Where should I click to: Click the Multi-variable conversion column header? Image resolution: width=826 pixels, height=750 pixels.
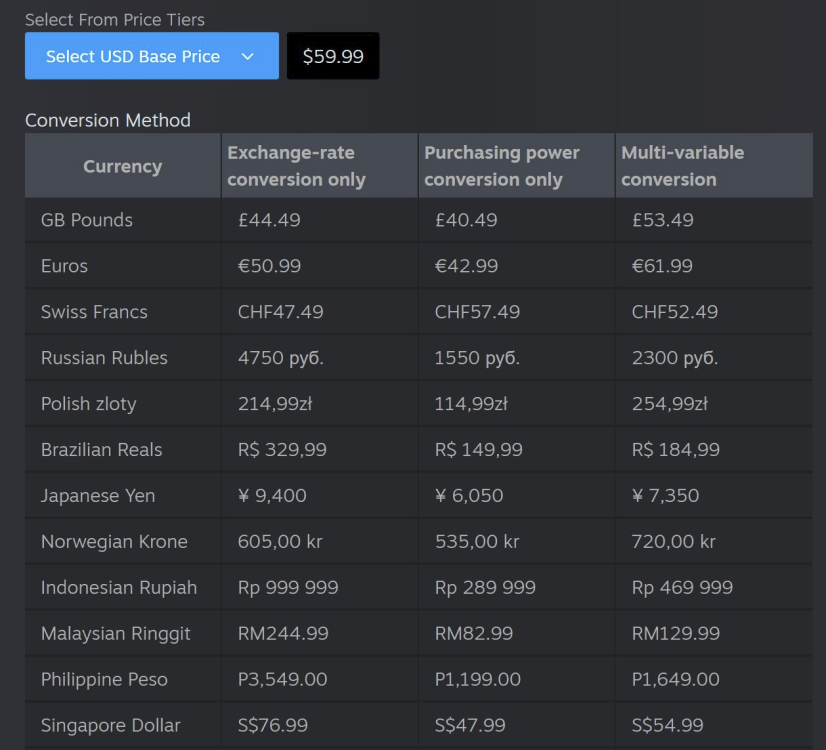682,166
